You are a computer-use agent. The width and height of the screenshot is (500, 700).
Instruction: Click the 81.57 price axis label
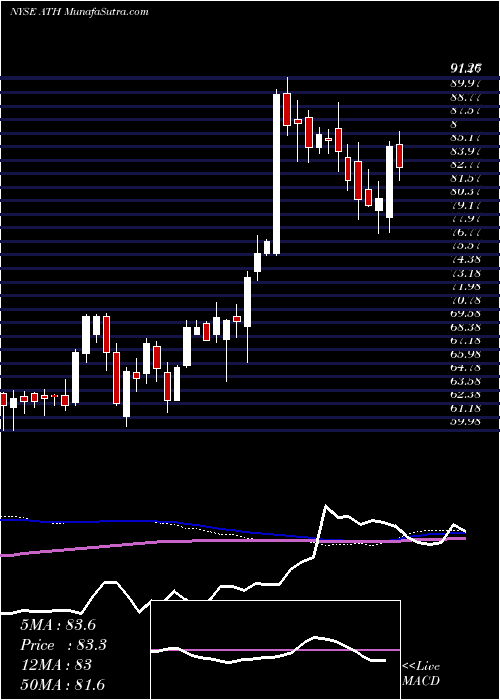(466, 178)
